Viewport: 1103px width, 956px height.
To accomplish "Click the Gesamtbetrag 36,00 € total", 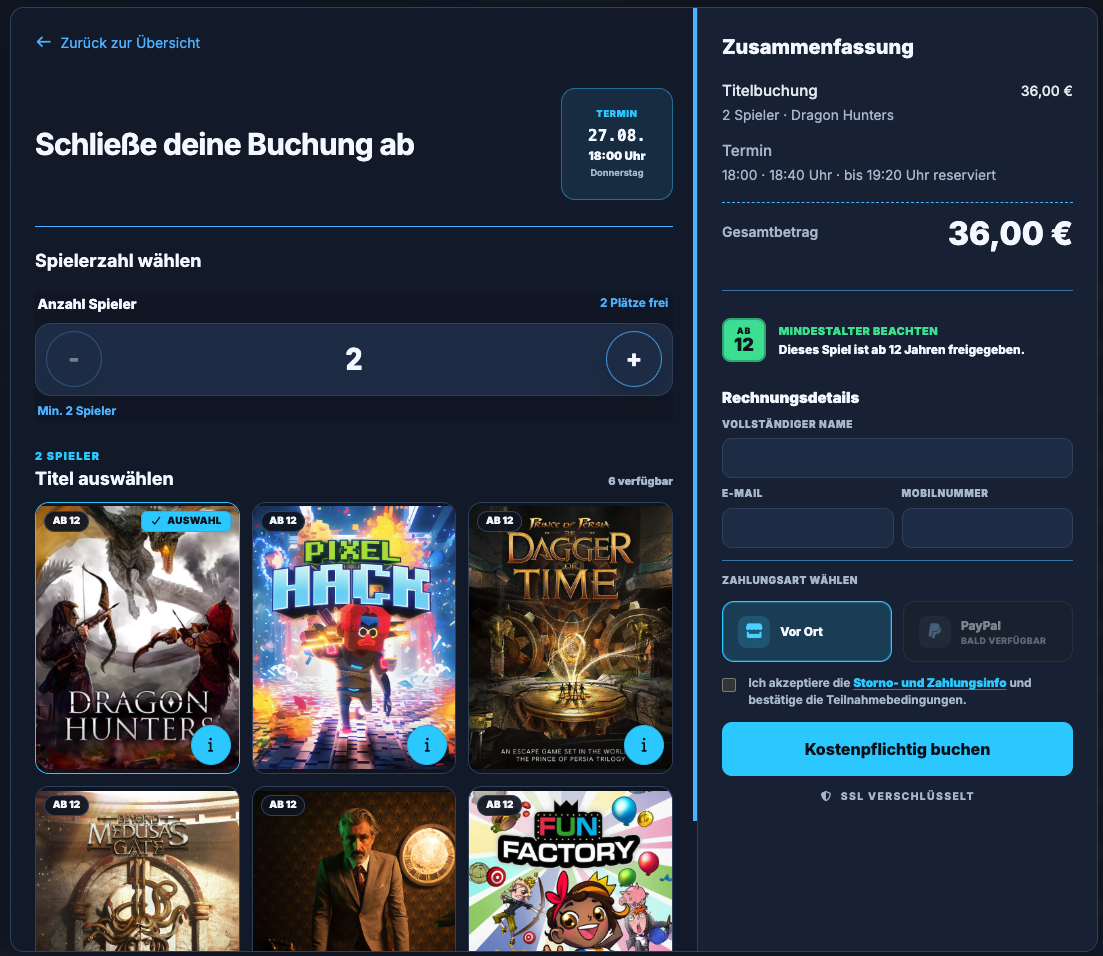I will (1009, 234).
